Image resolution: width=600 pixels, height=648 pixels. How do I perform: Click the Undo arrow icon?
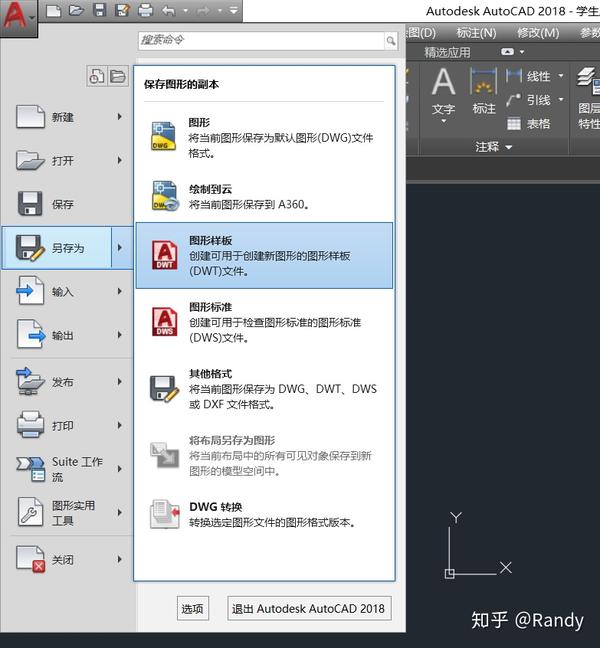coord(169,10)
